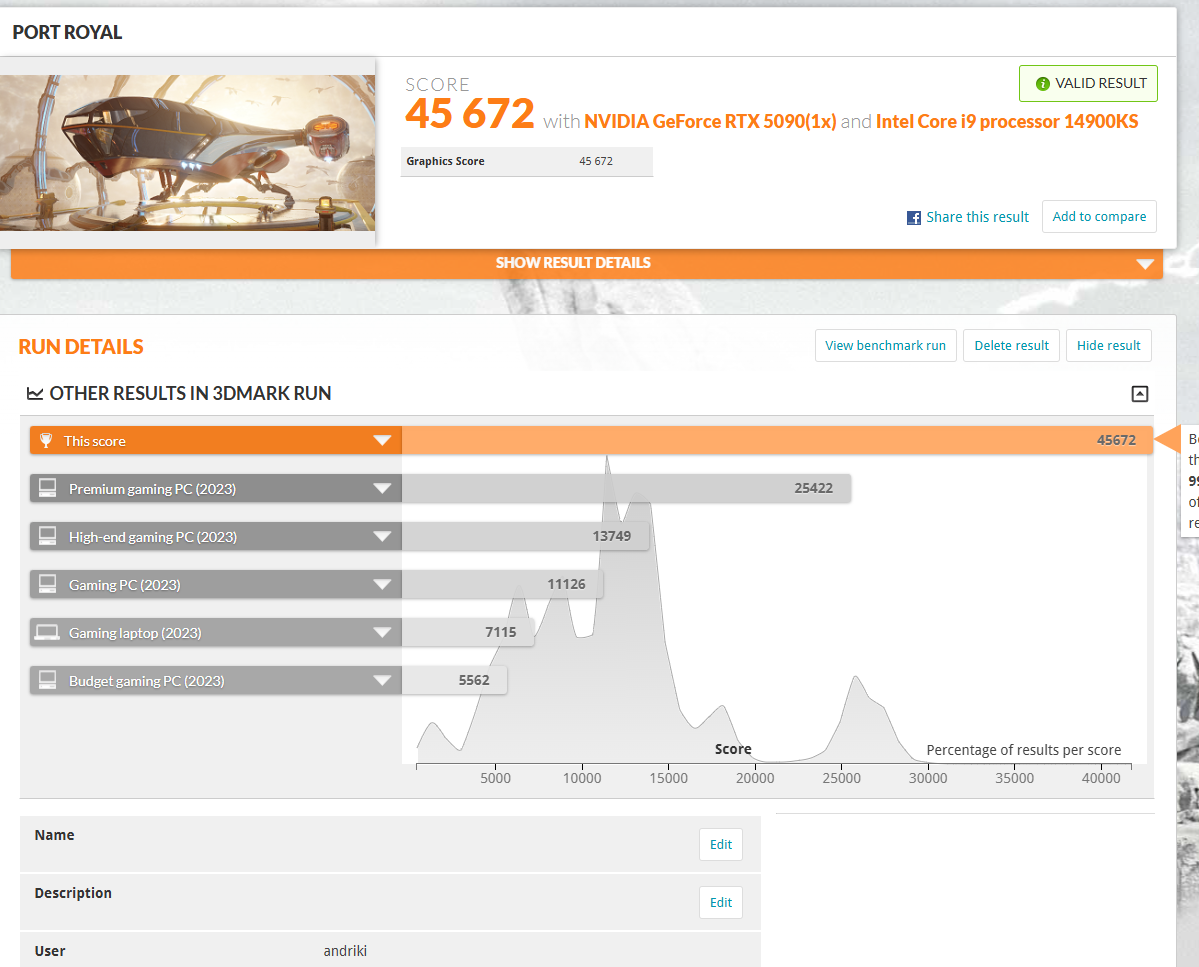
Task: Expand Show Result Details bar
Action: pyautogui.click(x=586, y=263)
